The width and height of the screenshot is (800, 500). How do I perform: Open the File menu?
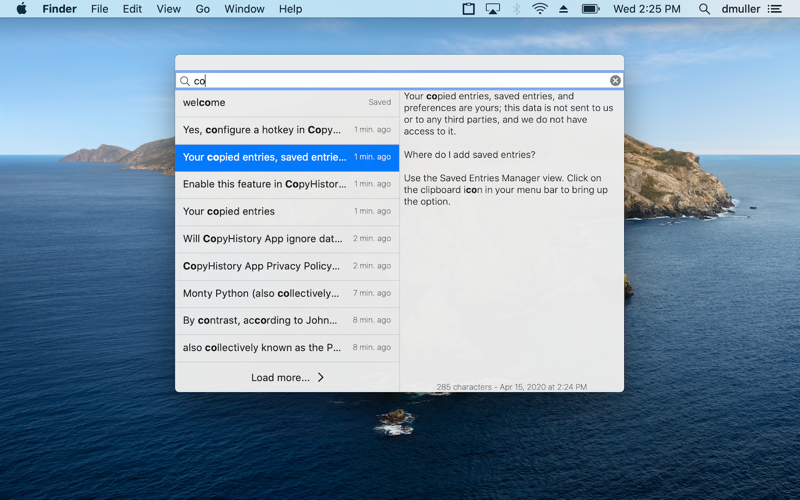(99, 9)
